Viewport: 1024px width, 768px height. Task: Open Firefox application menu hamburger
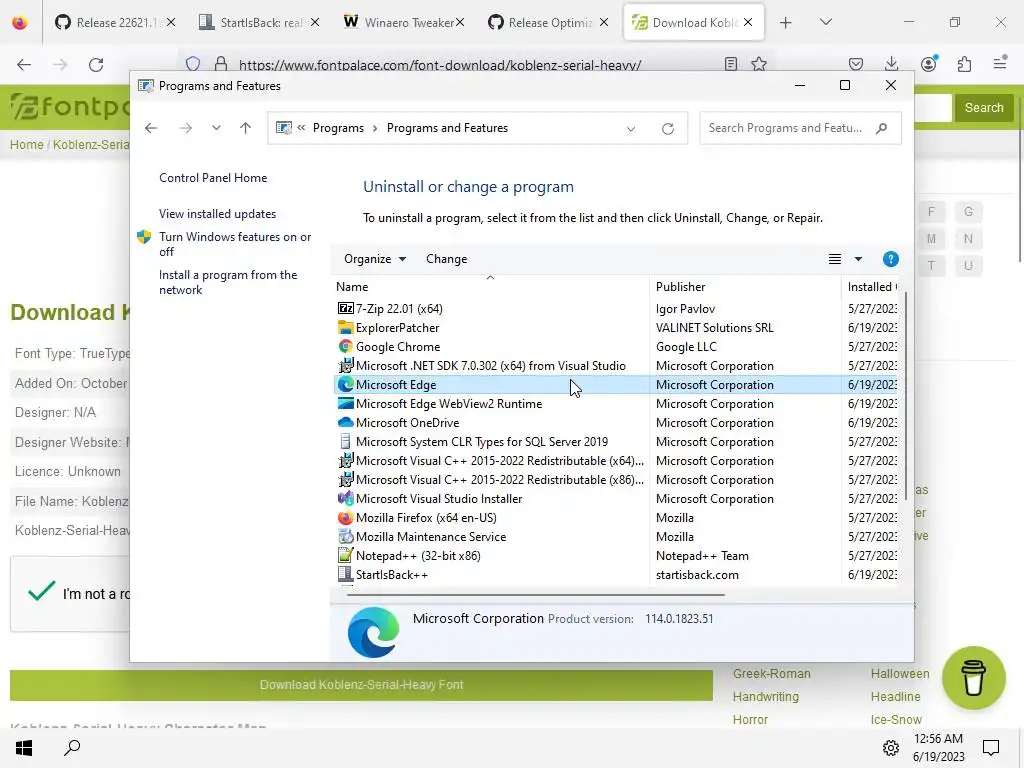[1000, 63]
